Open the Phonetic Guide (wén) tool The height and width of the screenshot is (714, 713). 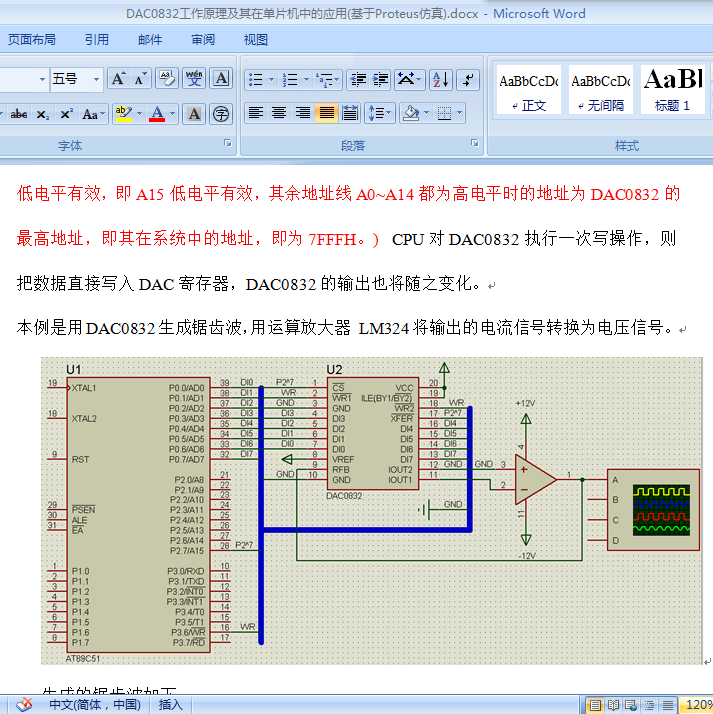pyautogui.click(x=194, y=79)
